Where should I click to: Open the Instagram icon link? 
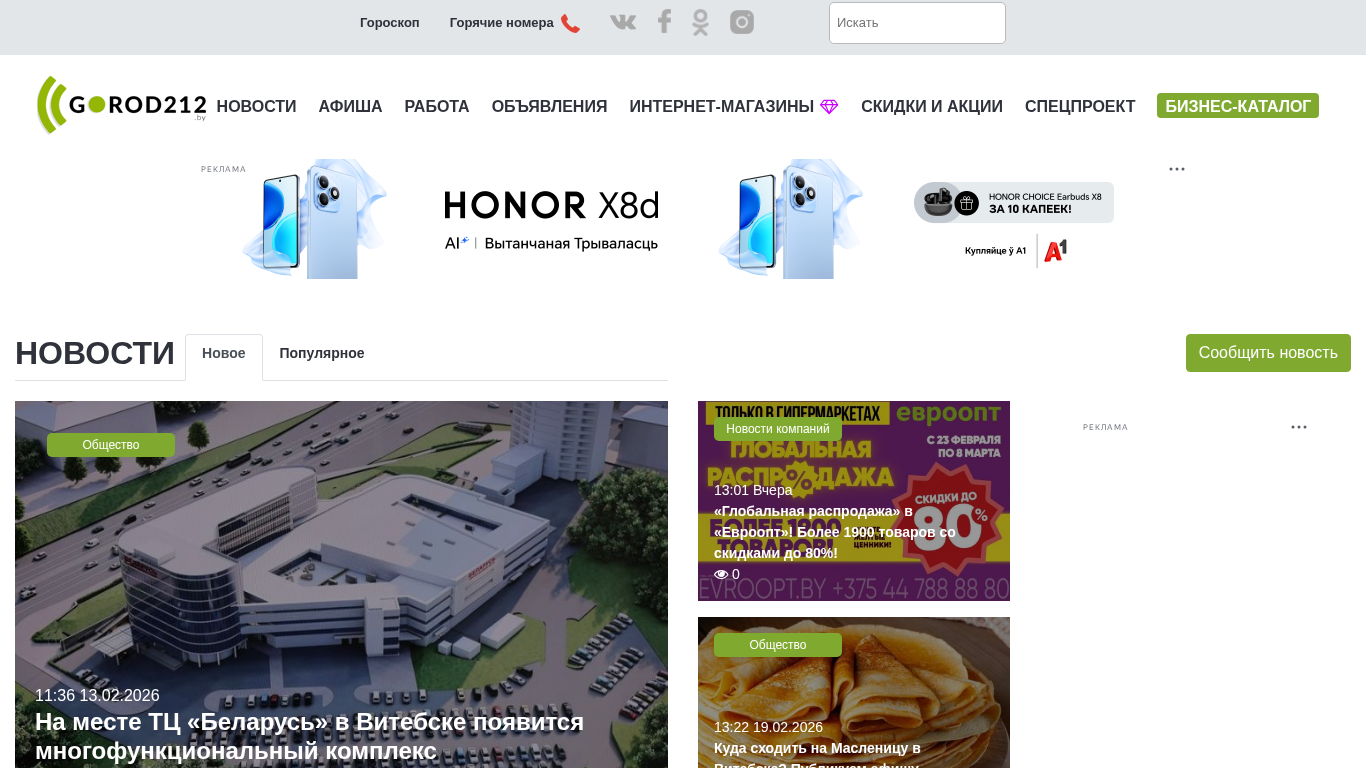(742, 22)
